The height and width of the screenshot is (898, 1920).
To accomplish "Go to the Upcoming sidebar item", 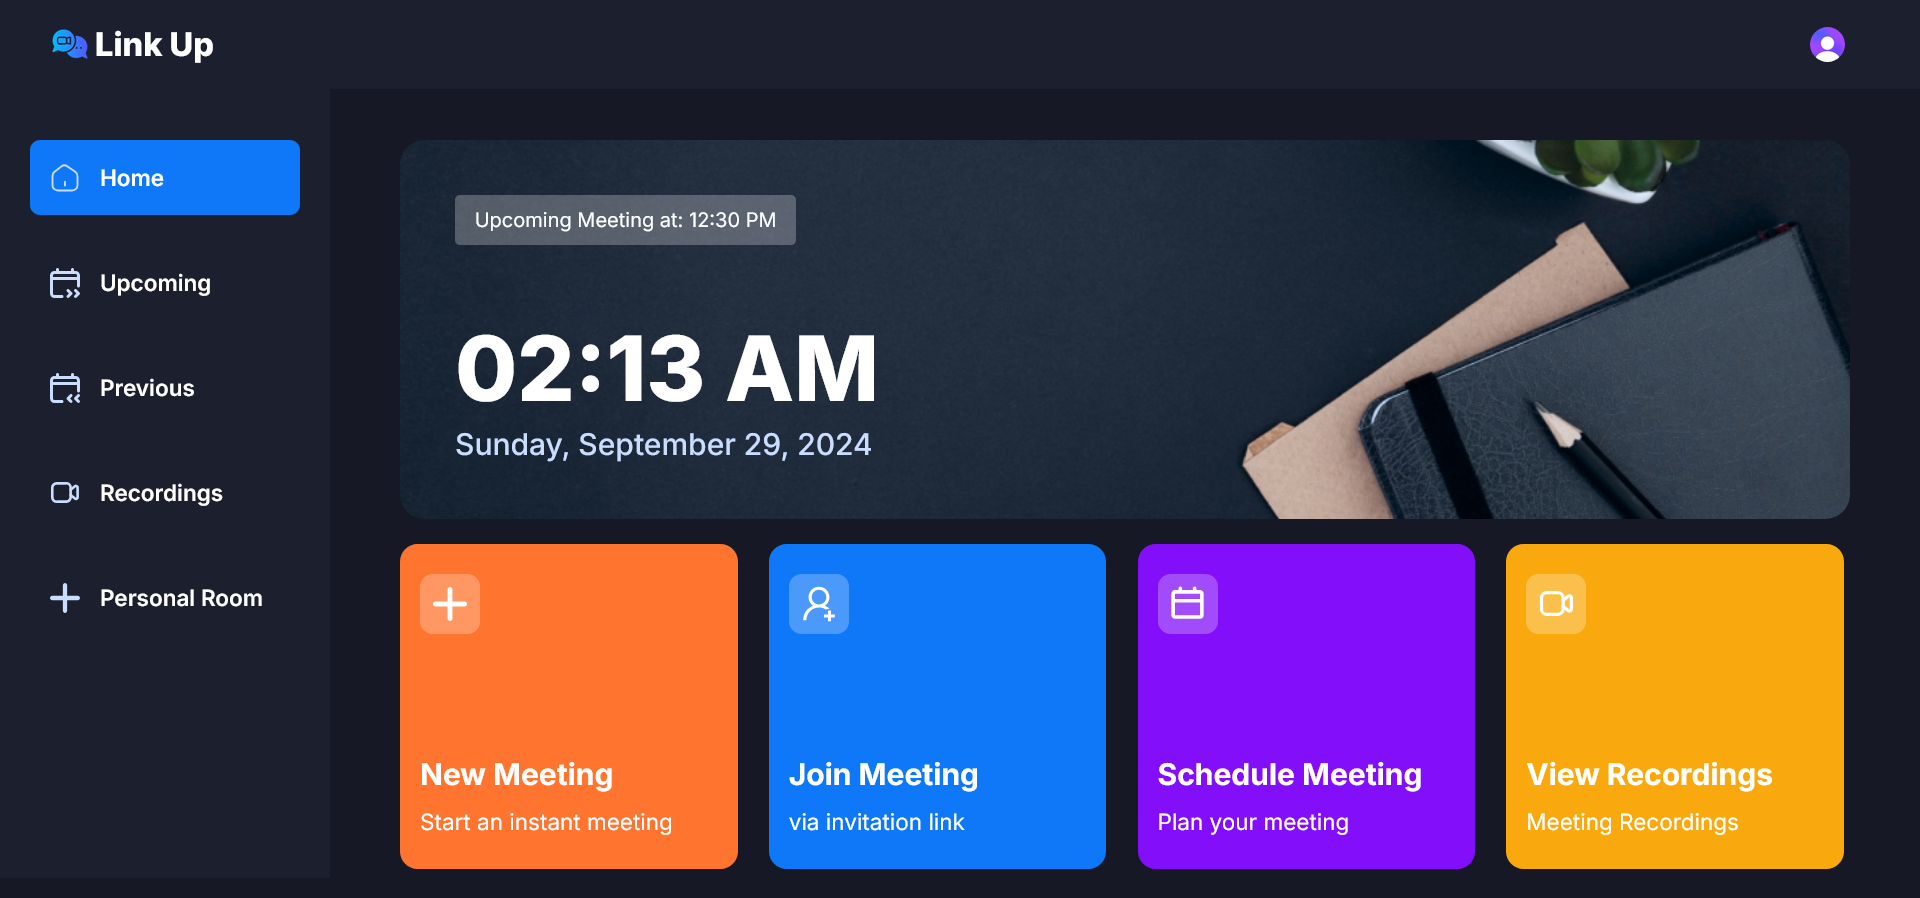I will tap(165, 283).
